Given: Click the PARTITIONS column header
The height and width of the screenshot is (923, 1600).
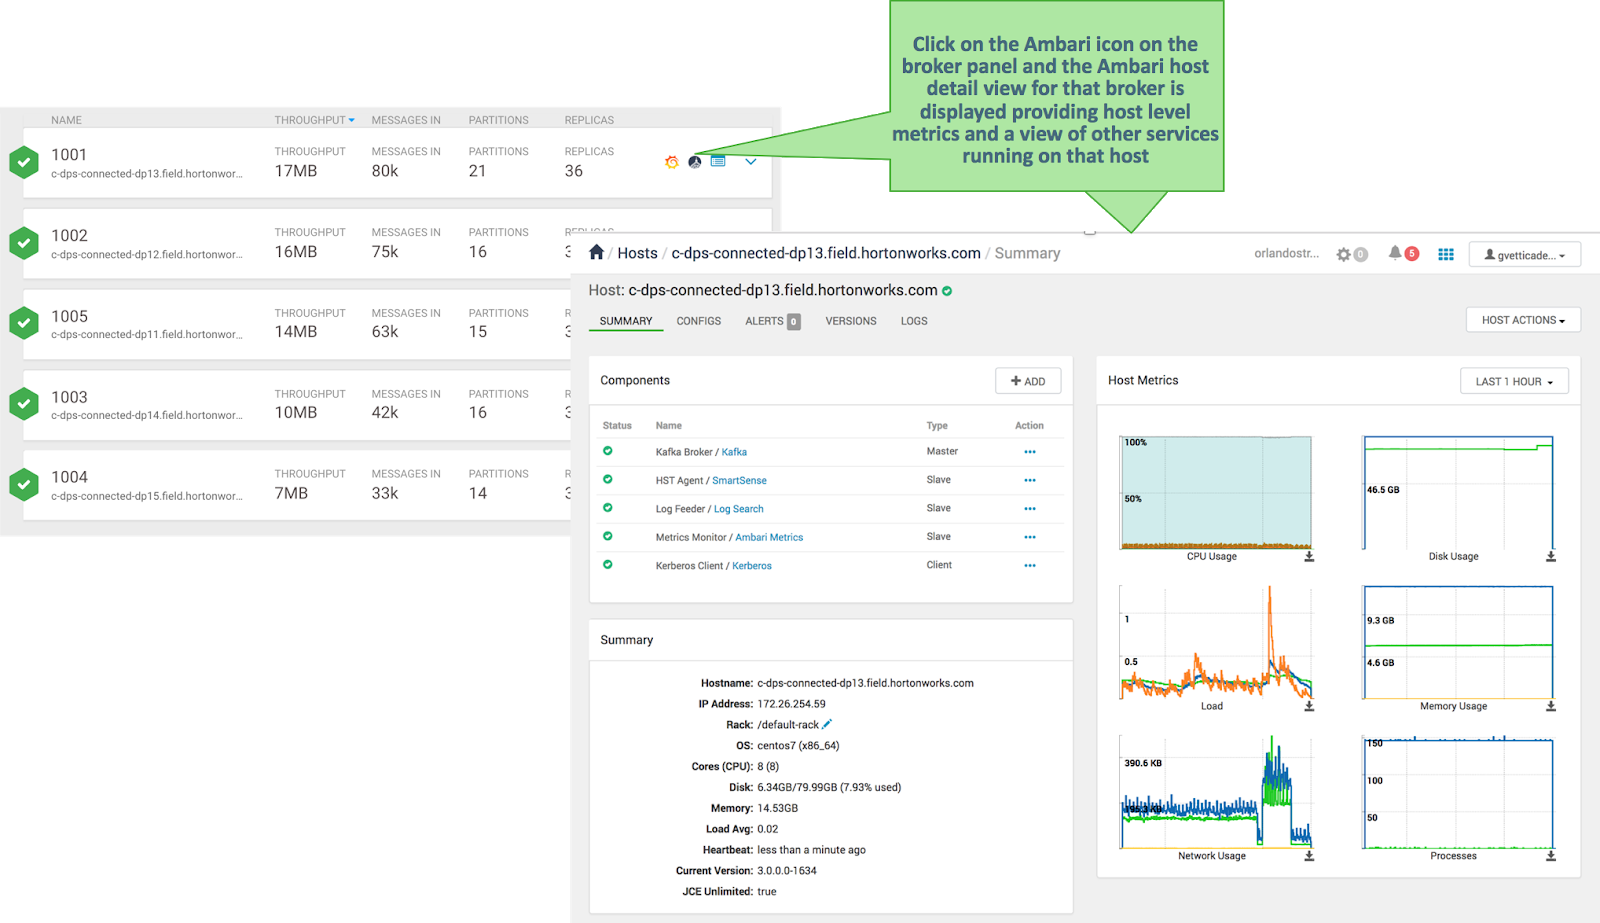Looking at the screenshot, I should pos(499,120).
